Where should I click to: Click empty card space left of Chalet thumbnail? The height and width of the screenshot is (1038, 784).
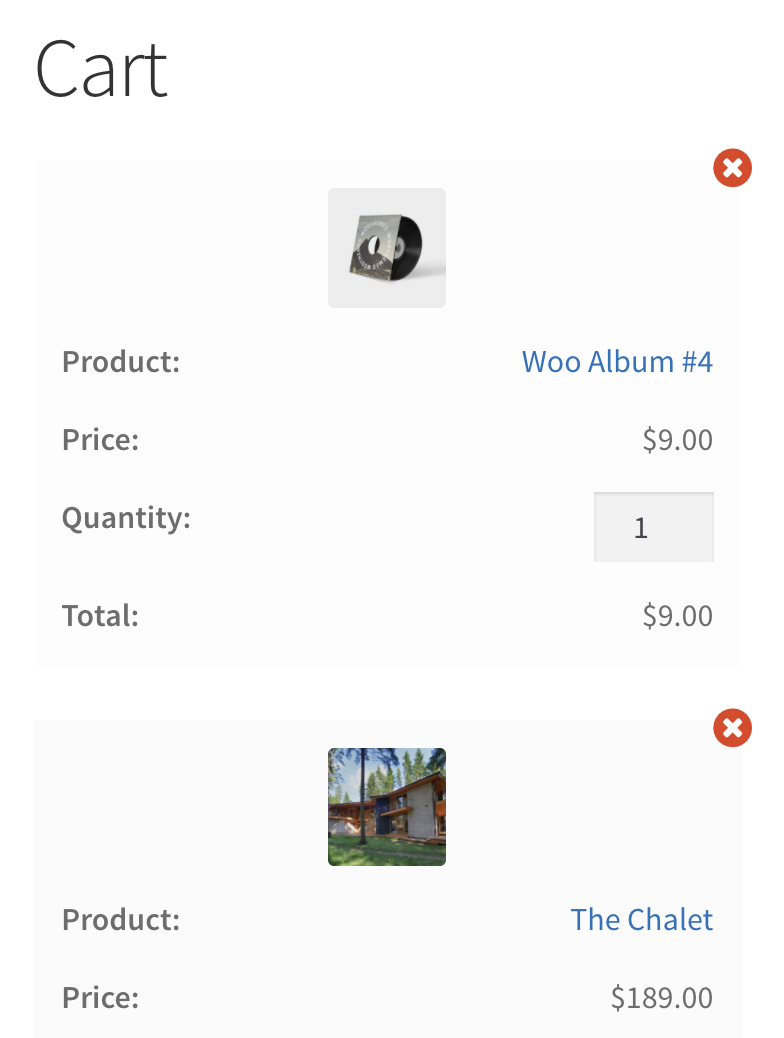180,807
